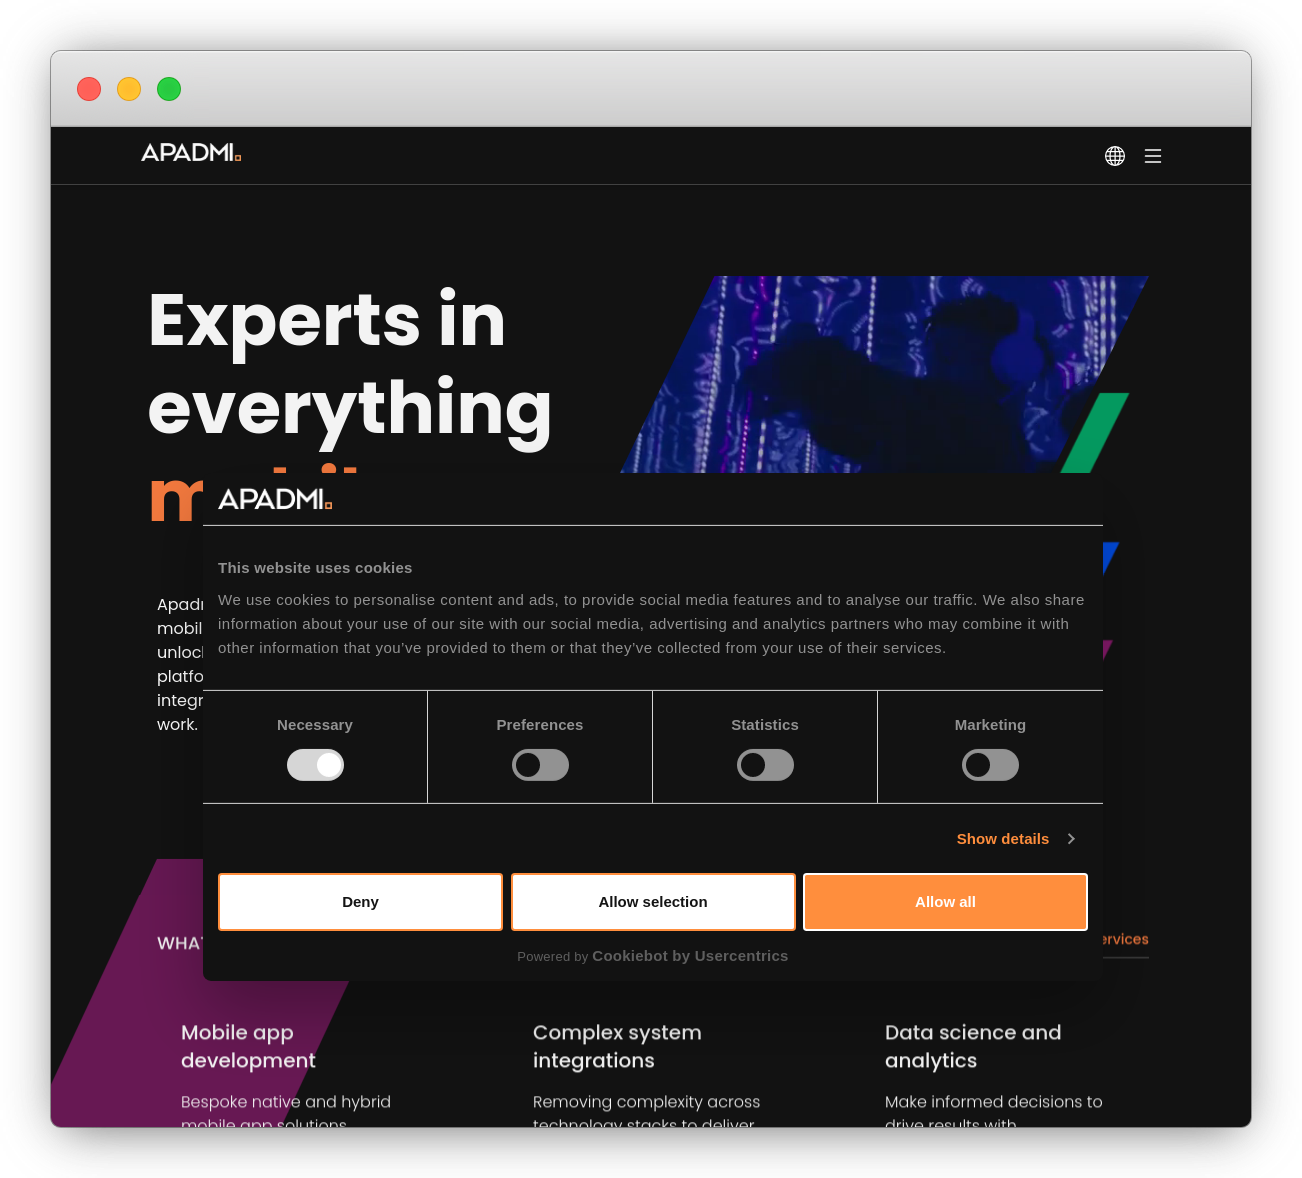
Task: Open the hamburger menu icon
Action: 1153,156
